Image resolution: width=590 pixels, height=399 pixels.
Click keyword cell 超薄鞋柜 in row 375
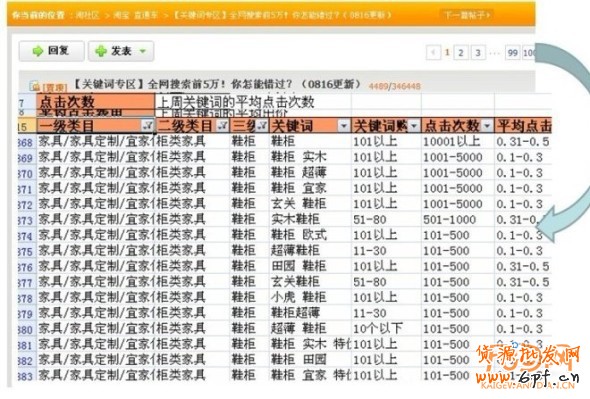tap(310, 251)
